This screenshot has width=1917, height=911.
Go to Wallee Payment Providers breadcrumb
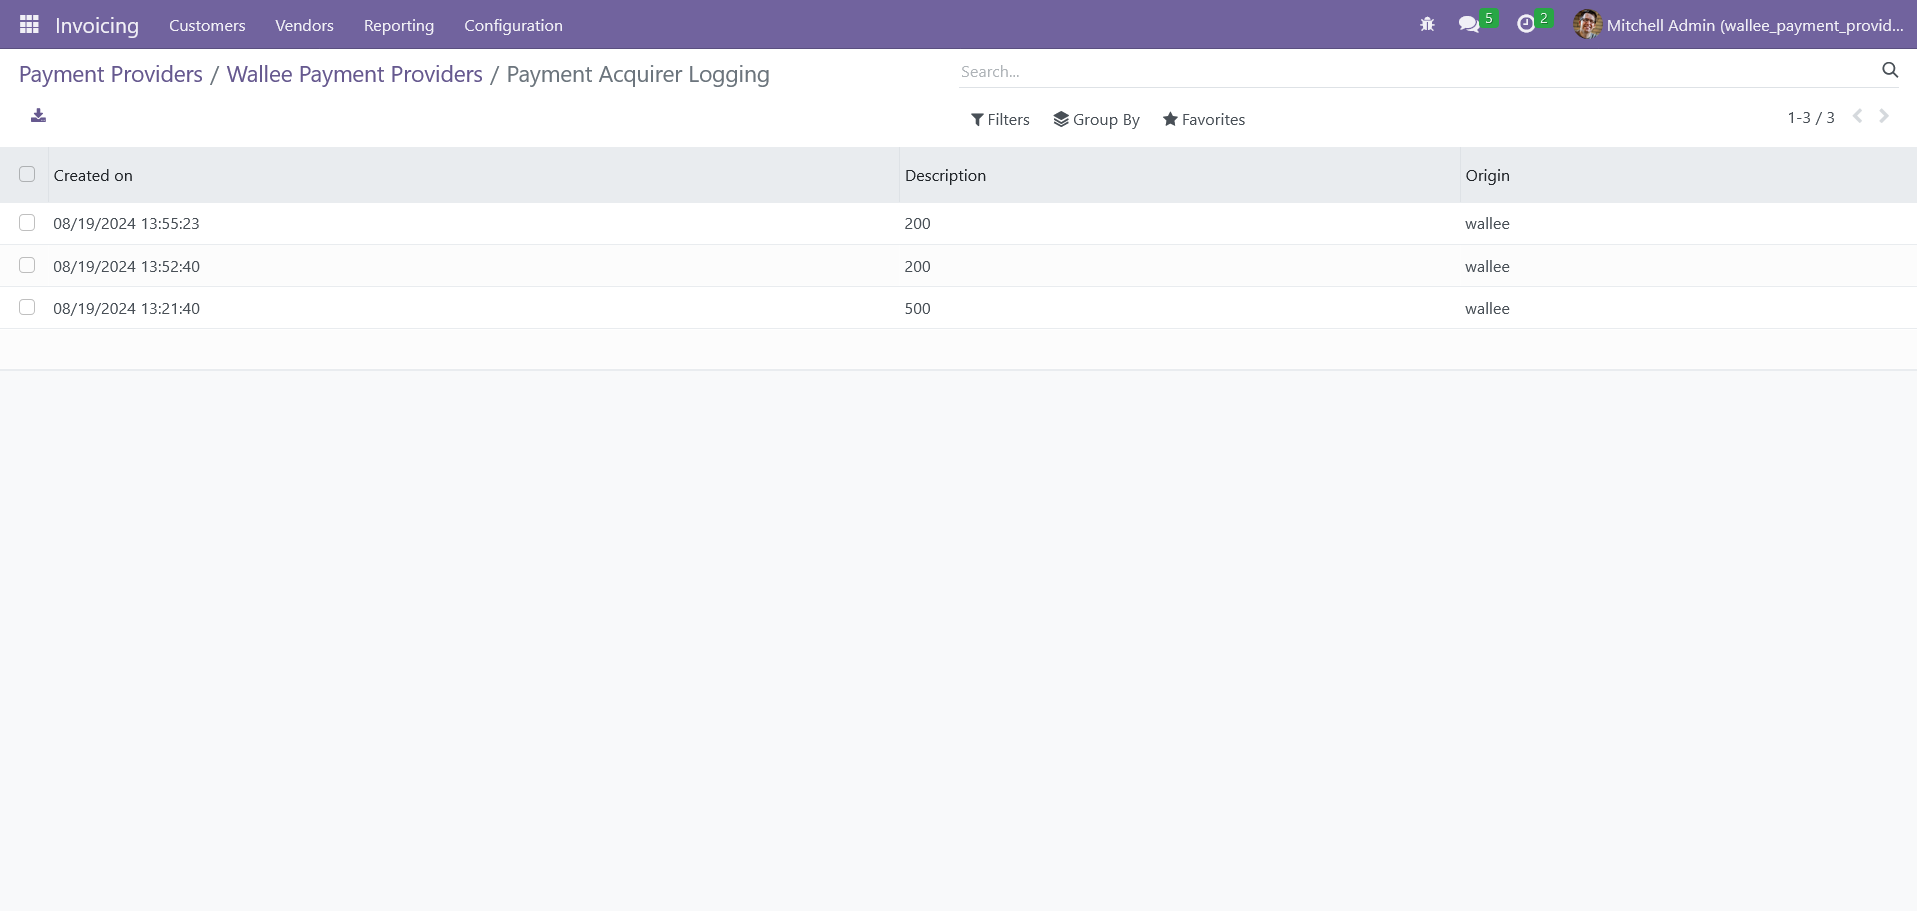tap(354, 75)
